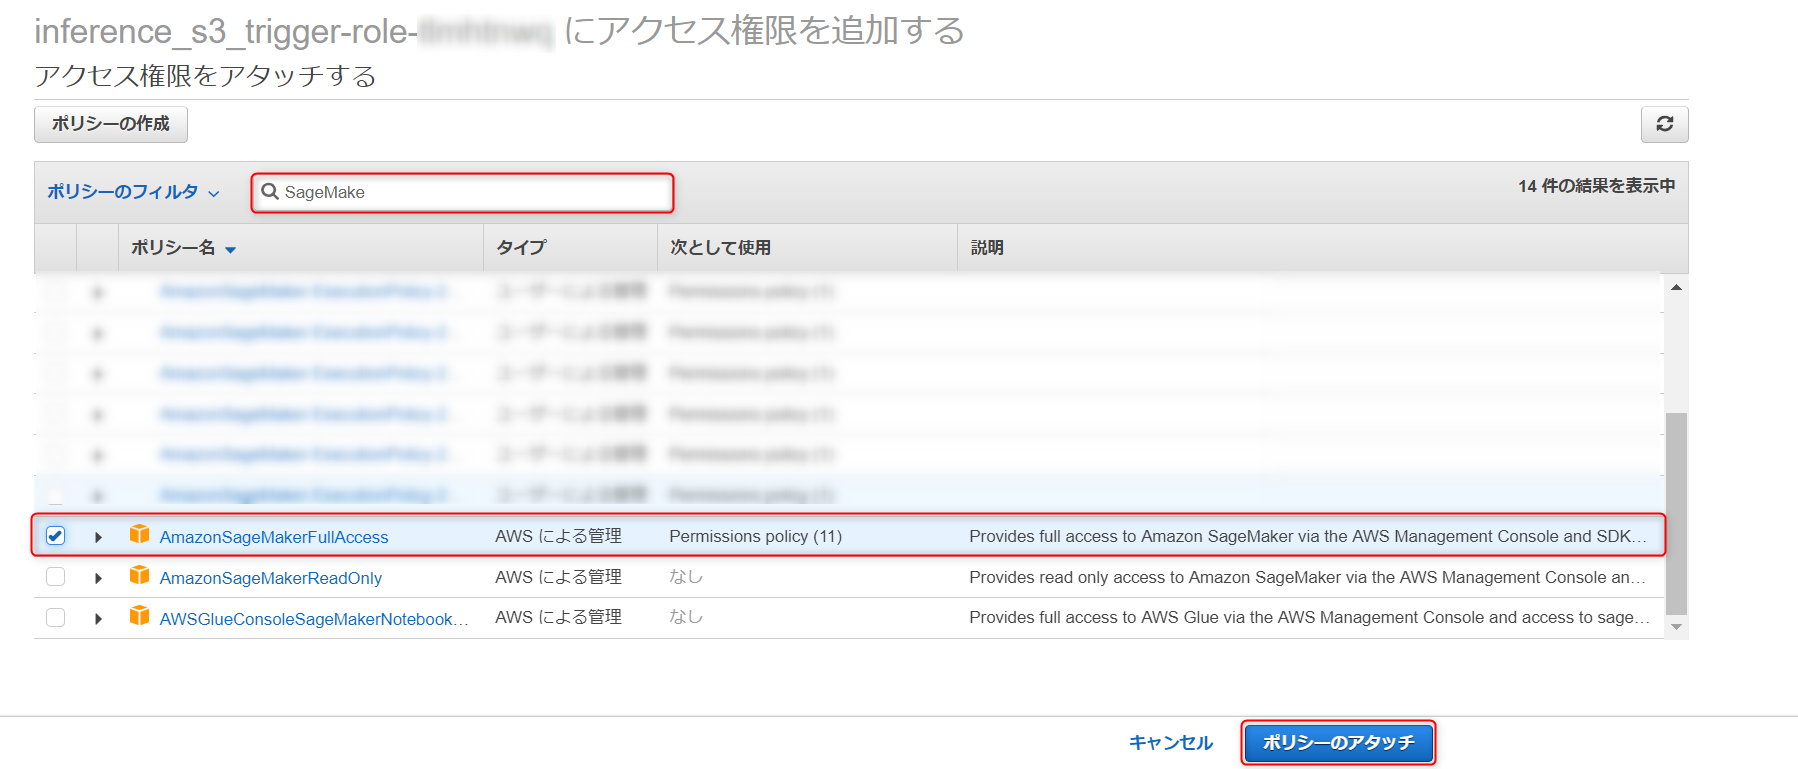The width and height of the screenshot is (1798, 769).
Task: Click the orange box icon beside AmazonSageMakerFullAccess
Action: [140, 535]
